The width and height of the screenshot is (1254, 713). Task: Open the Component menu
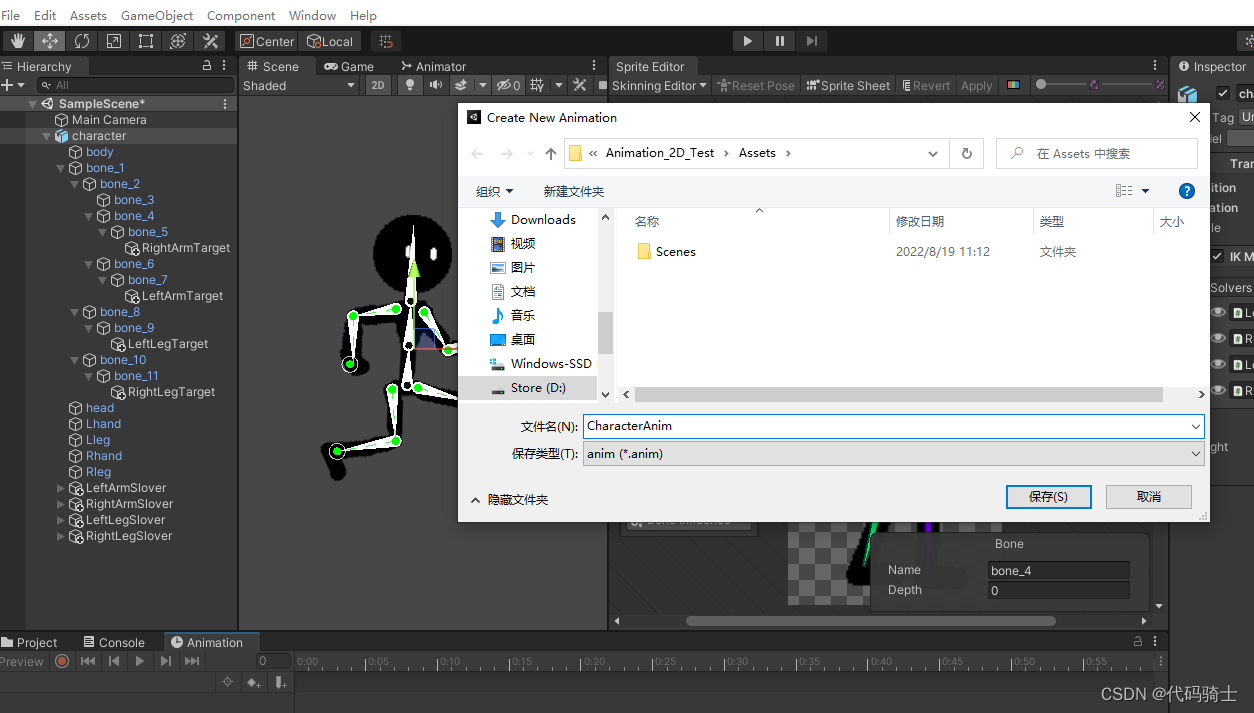[x=241, y=16]
